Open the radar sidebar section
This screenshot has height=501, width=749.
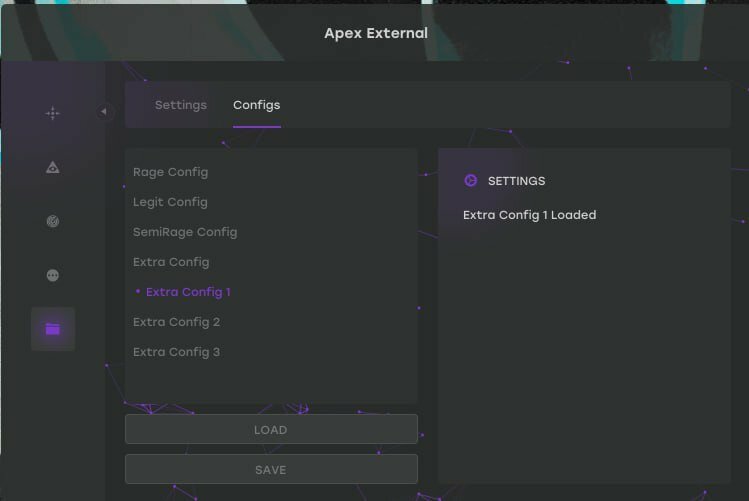pyautogui.click(x=53, y=221)
